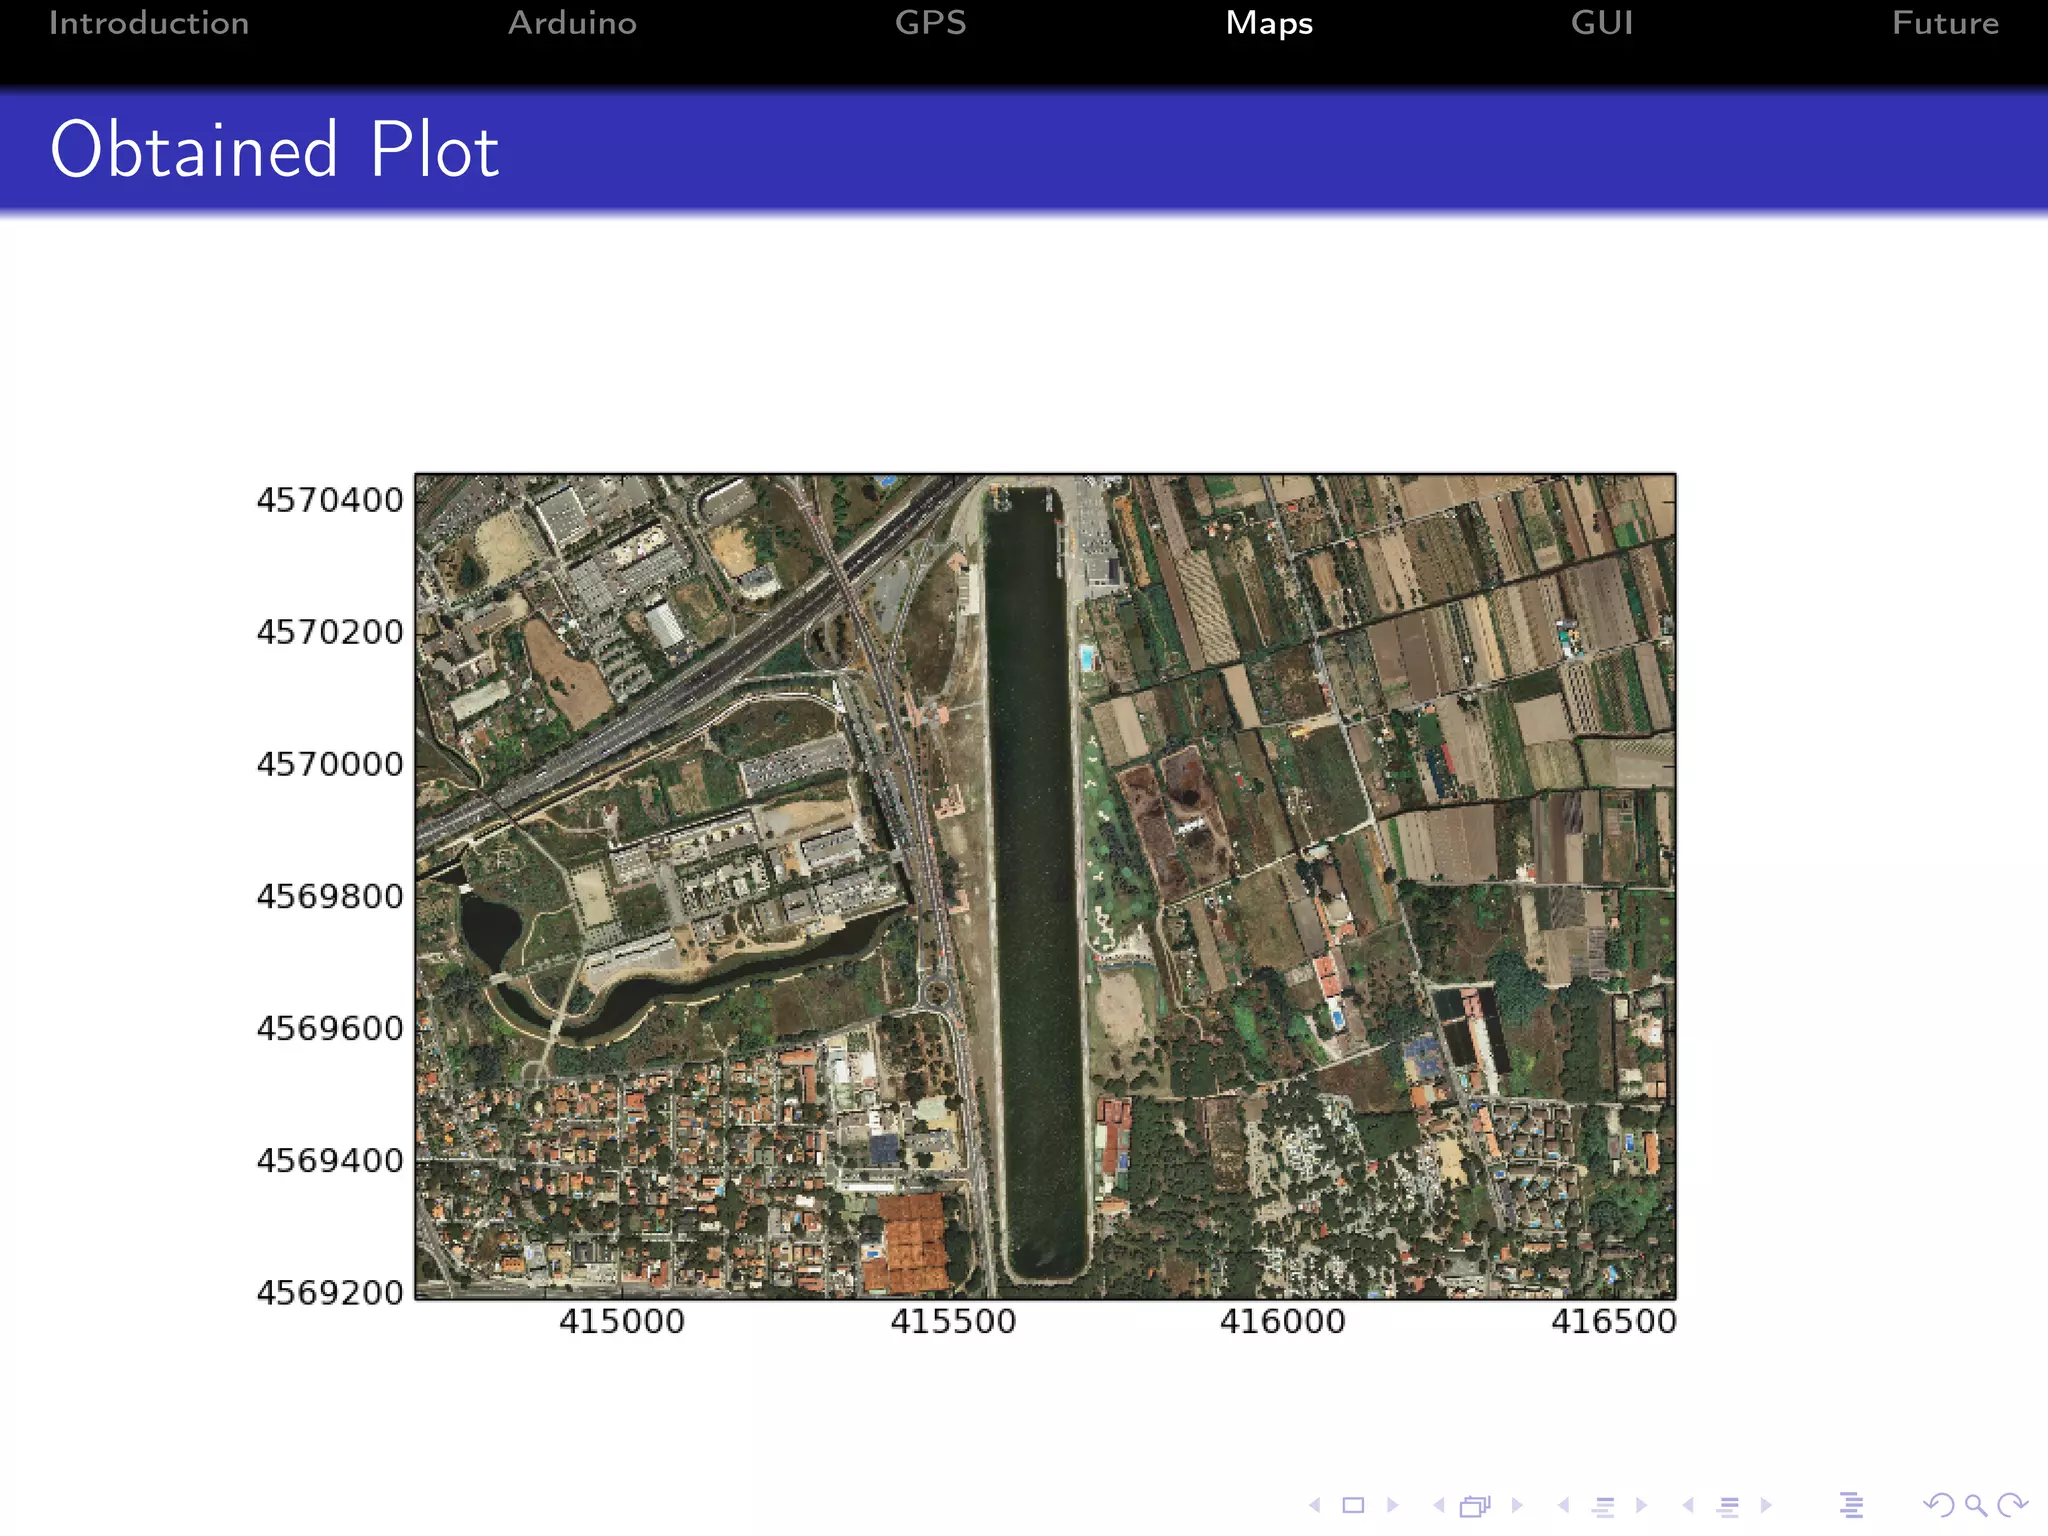Click x-axis label 416000
This screenshot has width=2048, height=1536.
click(x=1283, y=1322)
